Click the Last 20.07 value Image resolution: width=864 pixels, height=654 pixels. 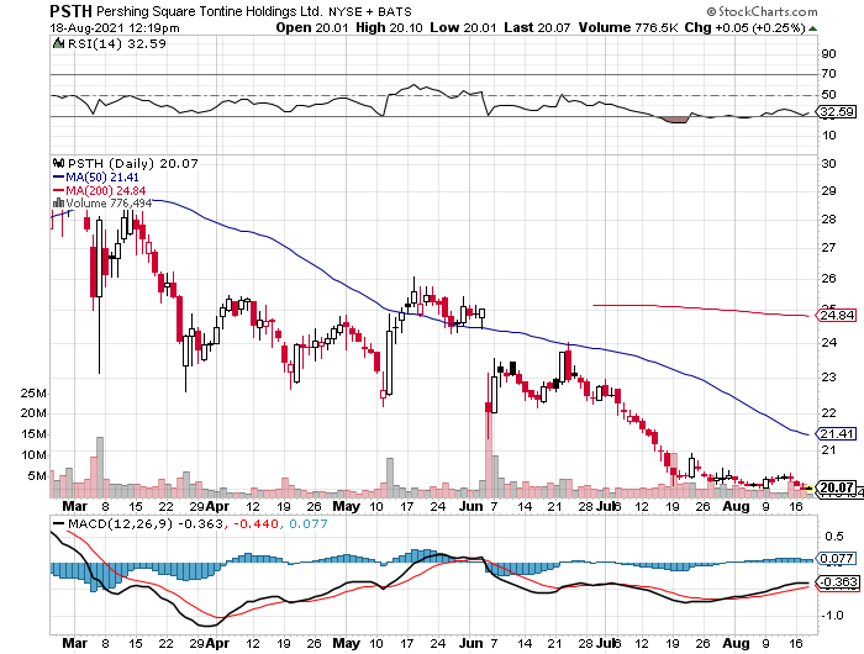537,28
